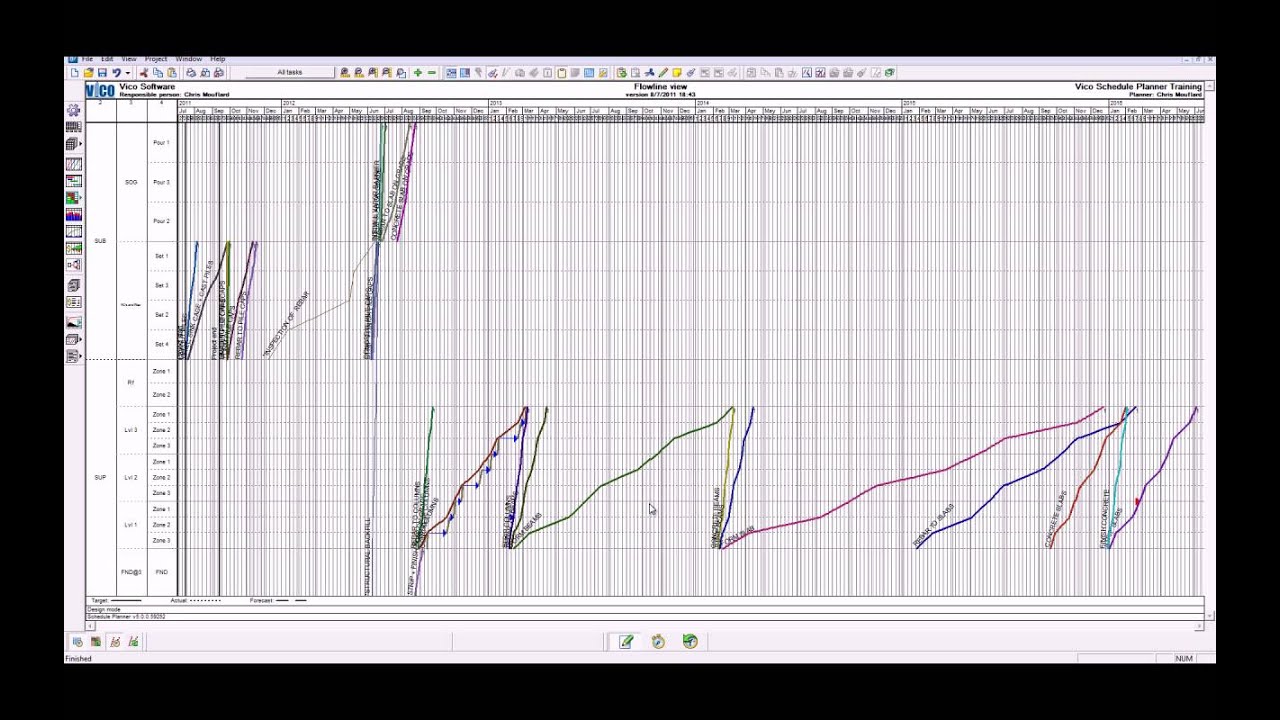1280x720 pixels.
Task: Click the clock icon at bottom center
Action: [658, 642]
